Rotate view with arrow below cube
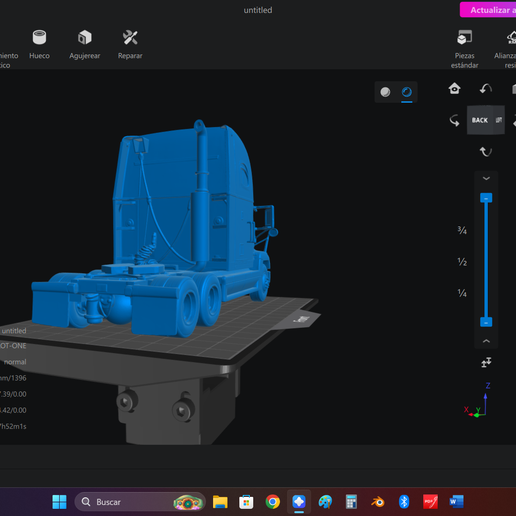 (486, 152)
